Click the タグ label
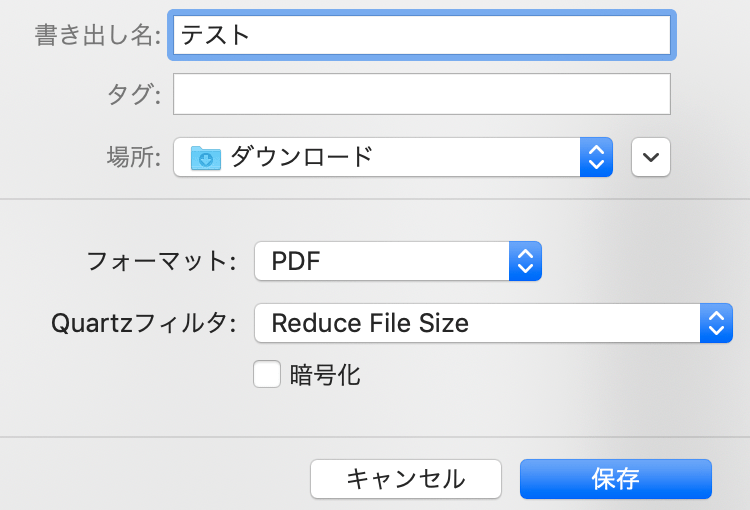Viewport: 750px width, 510px height. point(133,95)
